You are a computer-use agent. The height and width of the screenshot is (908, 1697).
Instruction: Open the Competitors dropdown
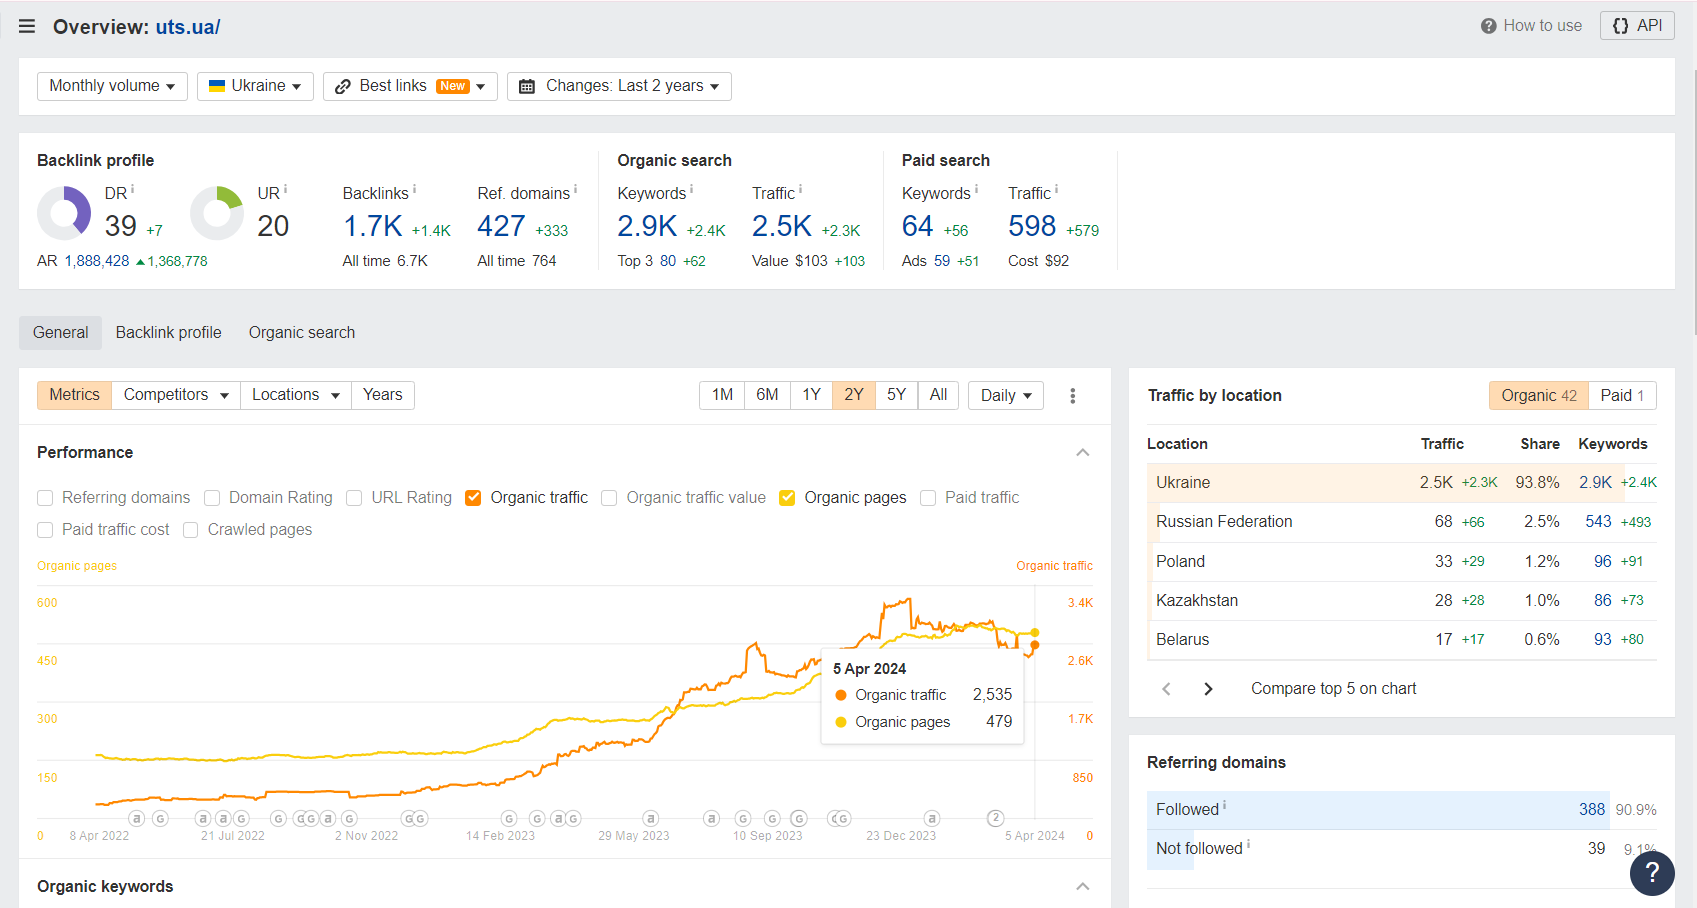coord(176,395)
